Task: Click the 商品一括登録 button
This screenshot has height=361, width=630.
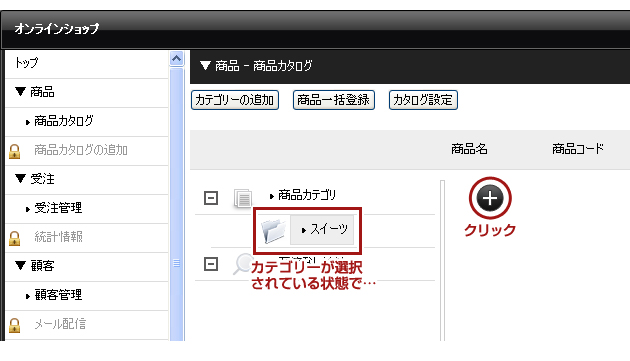Action: pos(333,100)
